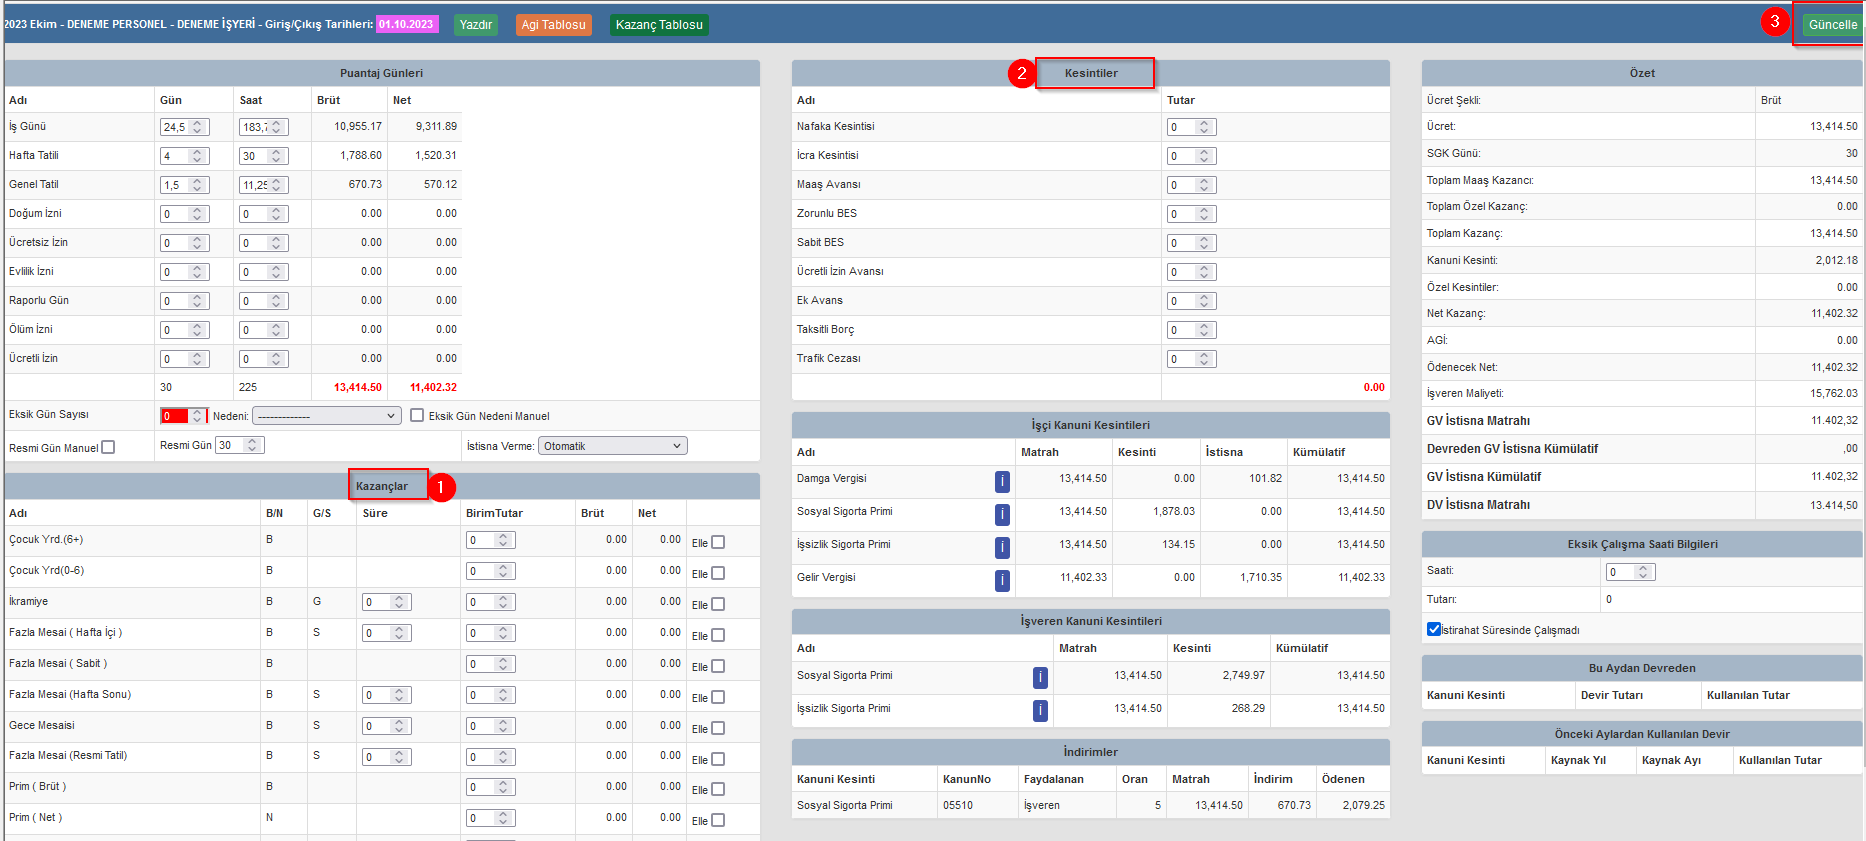Click Güncelle button
1866x841 pixels.
[x=1832, y=25]
